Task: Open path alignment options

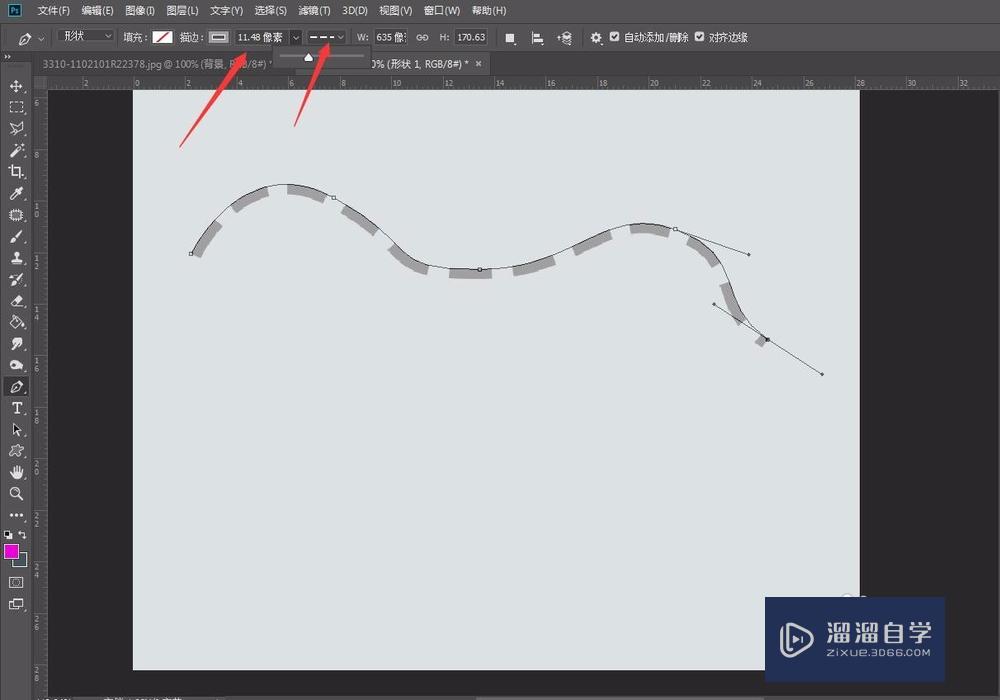Action: pyautogui.click(x=538, y=38)
